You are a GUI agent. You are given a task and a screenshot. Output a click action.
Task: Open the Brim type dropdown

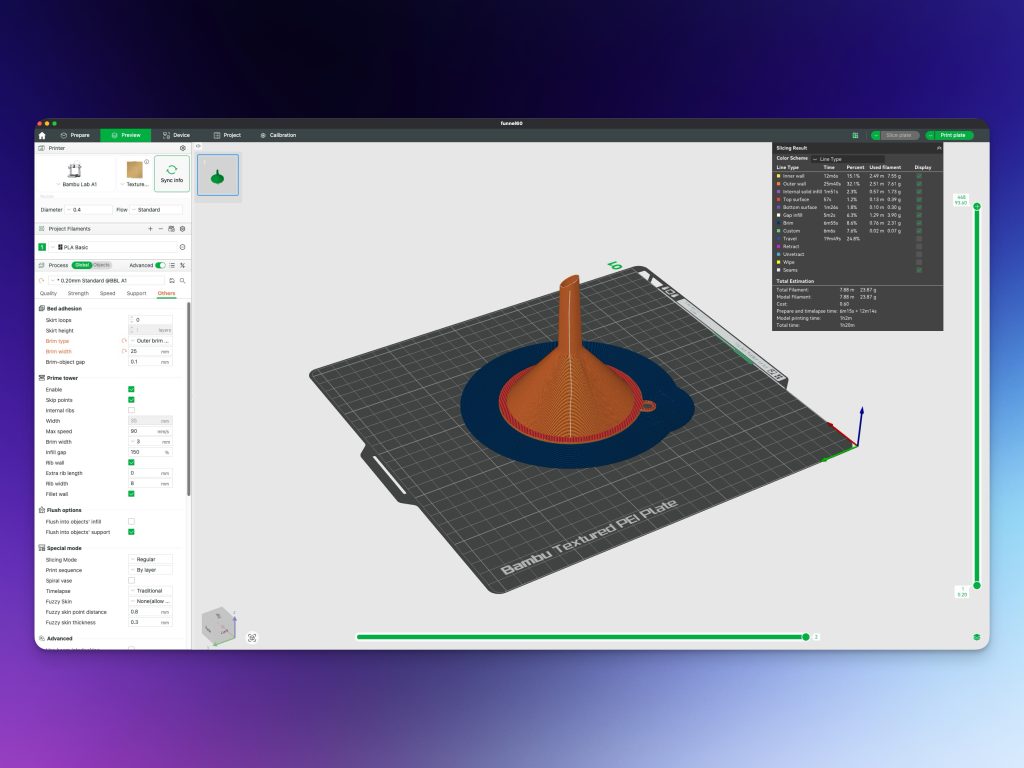tap(151, 341)
